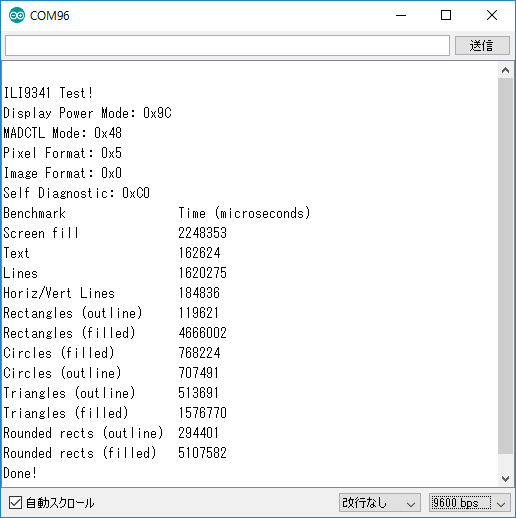Click Screen fill value 2248353

(x=203, y=233)
